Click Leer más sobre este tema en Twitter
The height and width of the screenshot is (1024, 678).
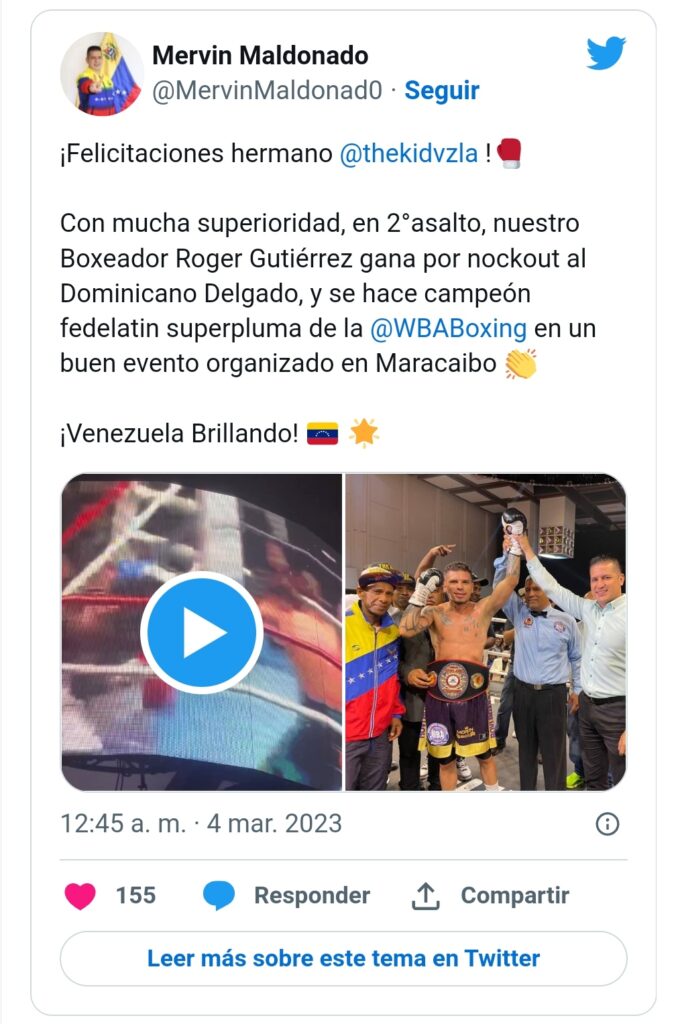click(344, 958)
